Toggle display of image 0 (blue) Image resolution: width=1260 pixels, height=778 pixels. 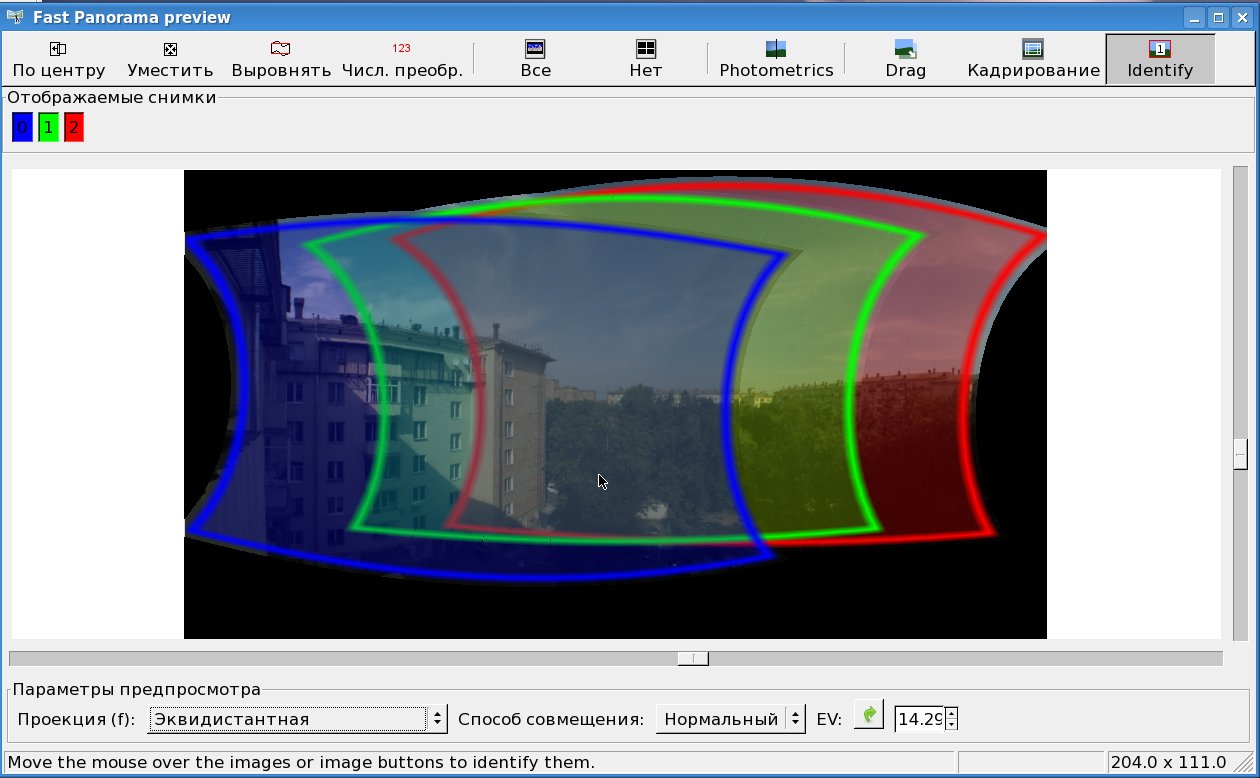point(22,128)
